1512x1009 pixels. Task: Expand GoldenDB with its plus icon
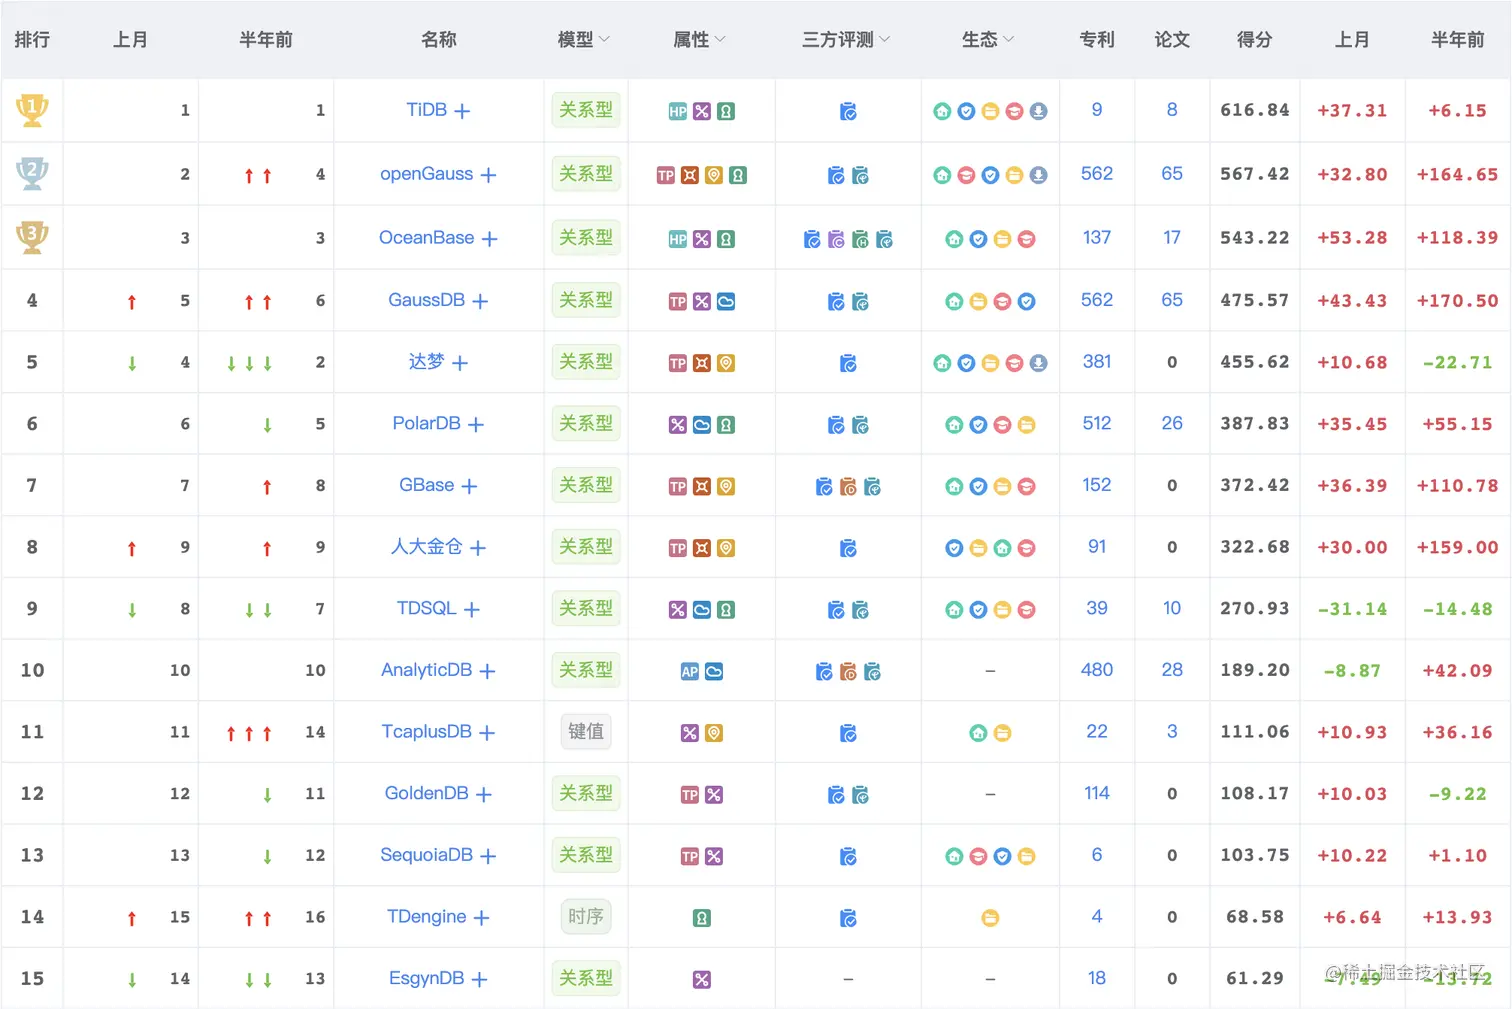484,794
